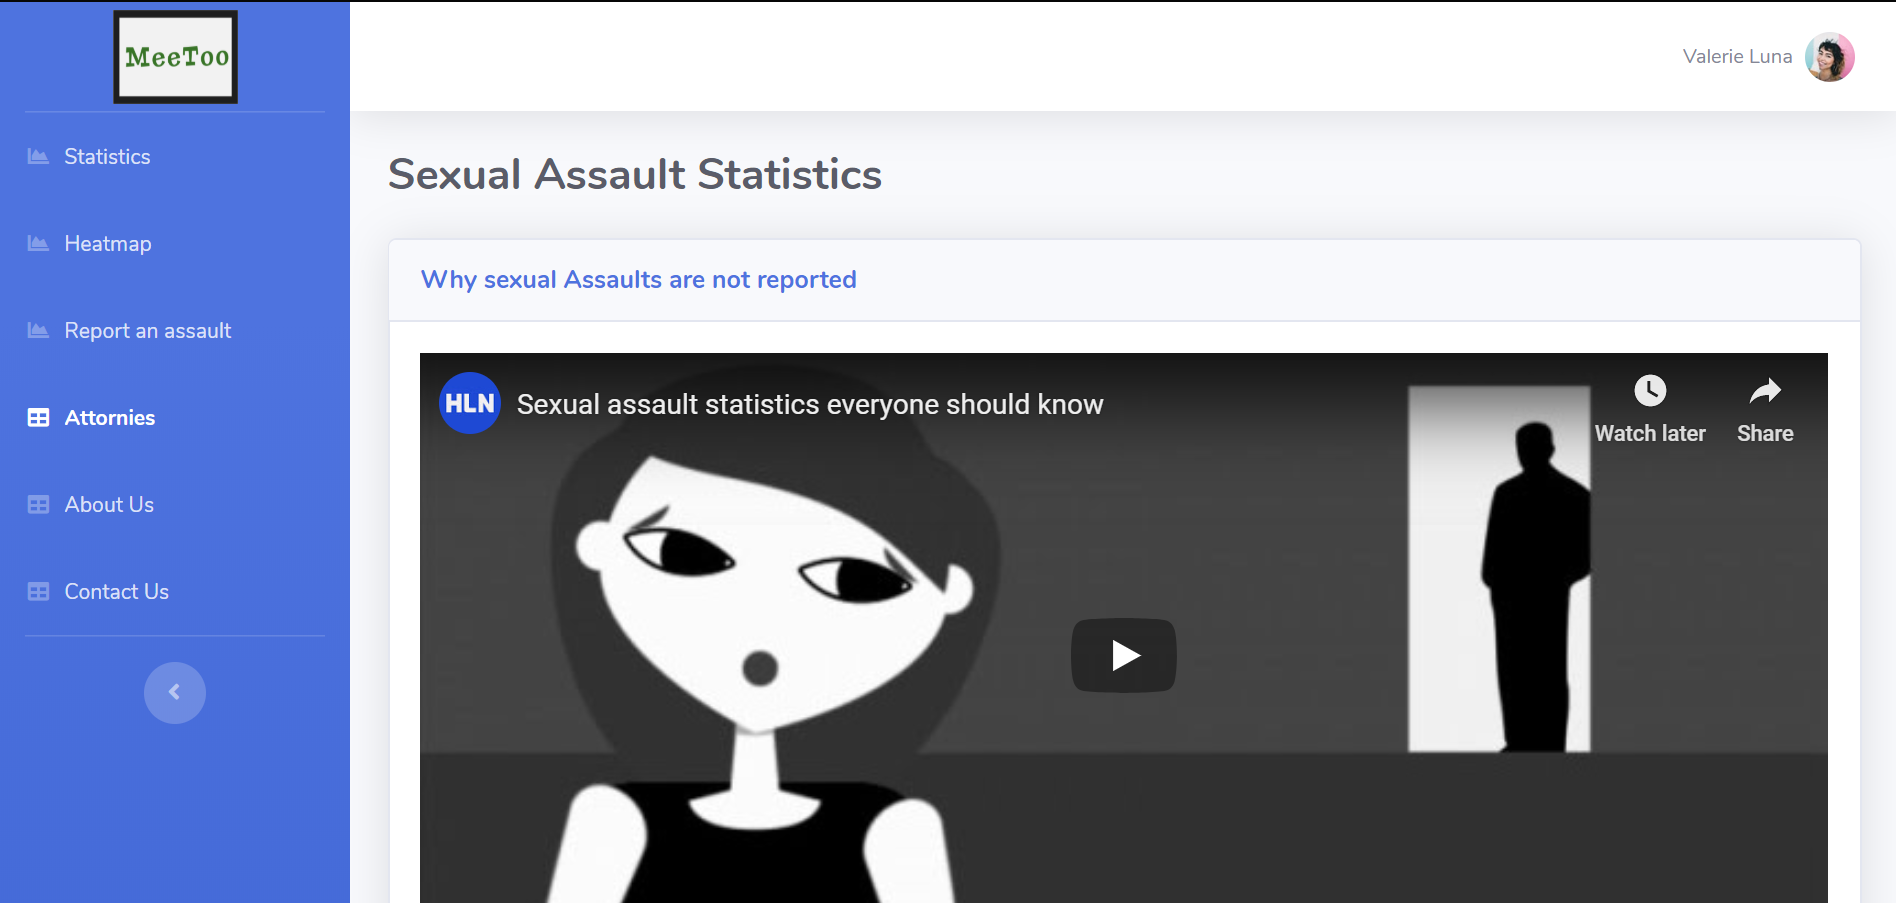Click the MeeToo logo
Viewport: 1896px width, 903px height.
176,57
